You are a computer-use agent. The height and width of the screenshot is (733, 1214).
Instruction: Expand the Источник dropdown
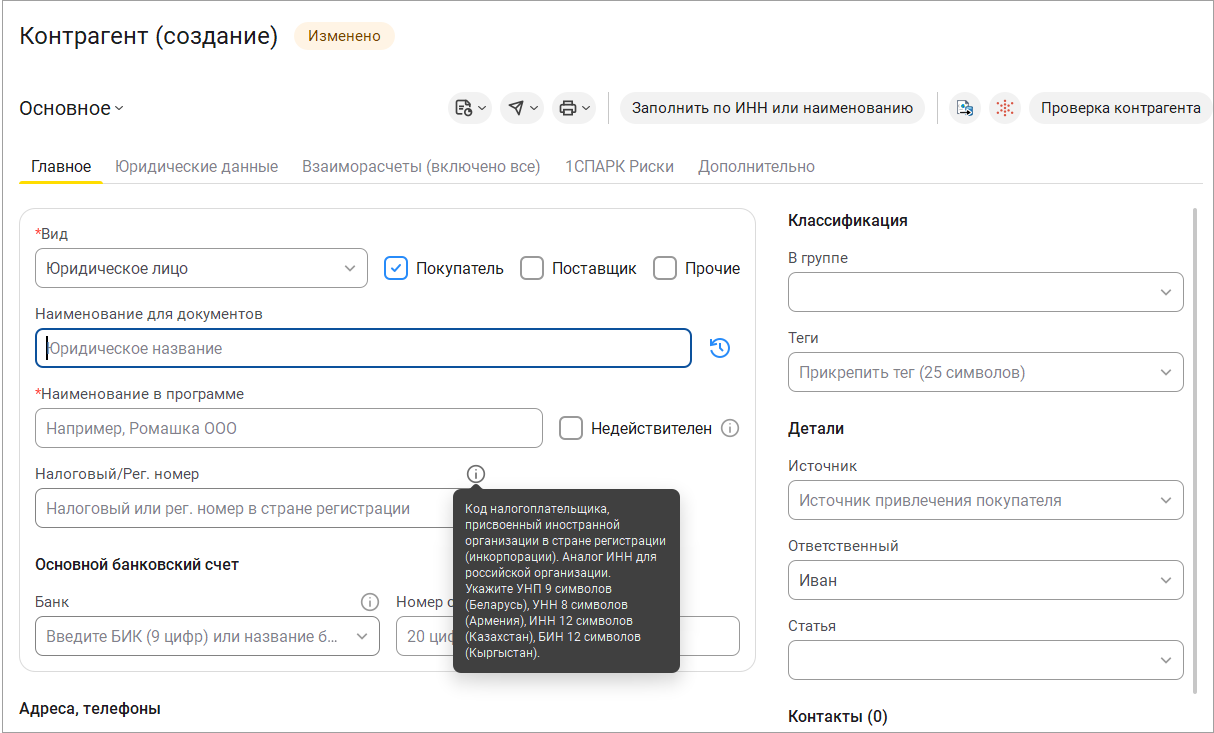[x=985, y=500]
